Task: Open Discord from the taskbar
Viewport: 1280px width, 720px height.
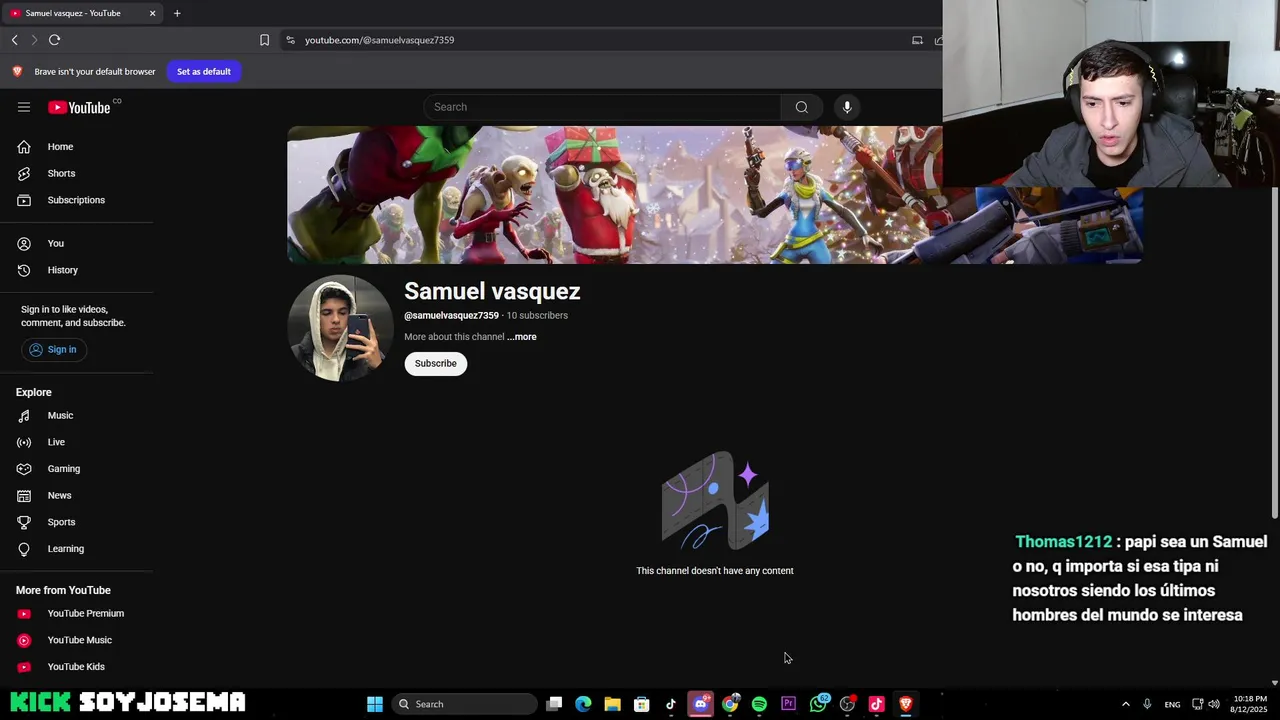Action: point(700,704)
